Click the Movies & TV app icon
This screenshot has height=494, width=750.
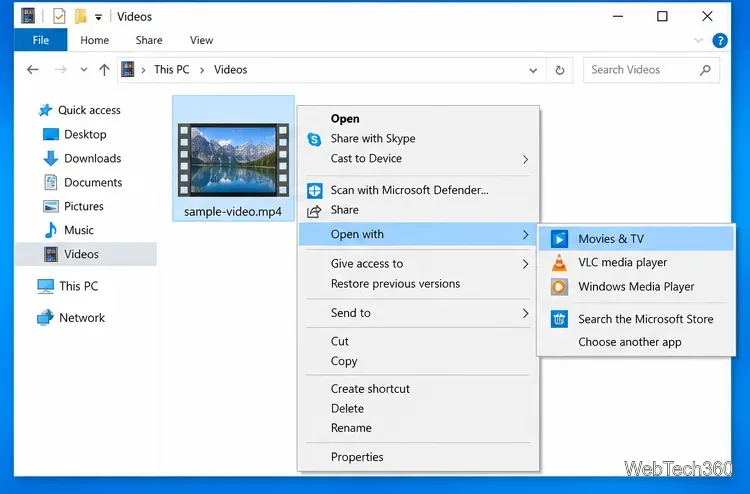[559, 239]
